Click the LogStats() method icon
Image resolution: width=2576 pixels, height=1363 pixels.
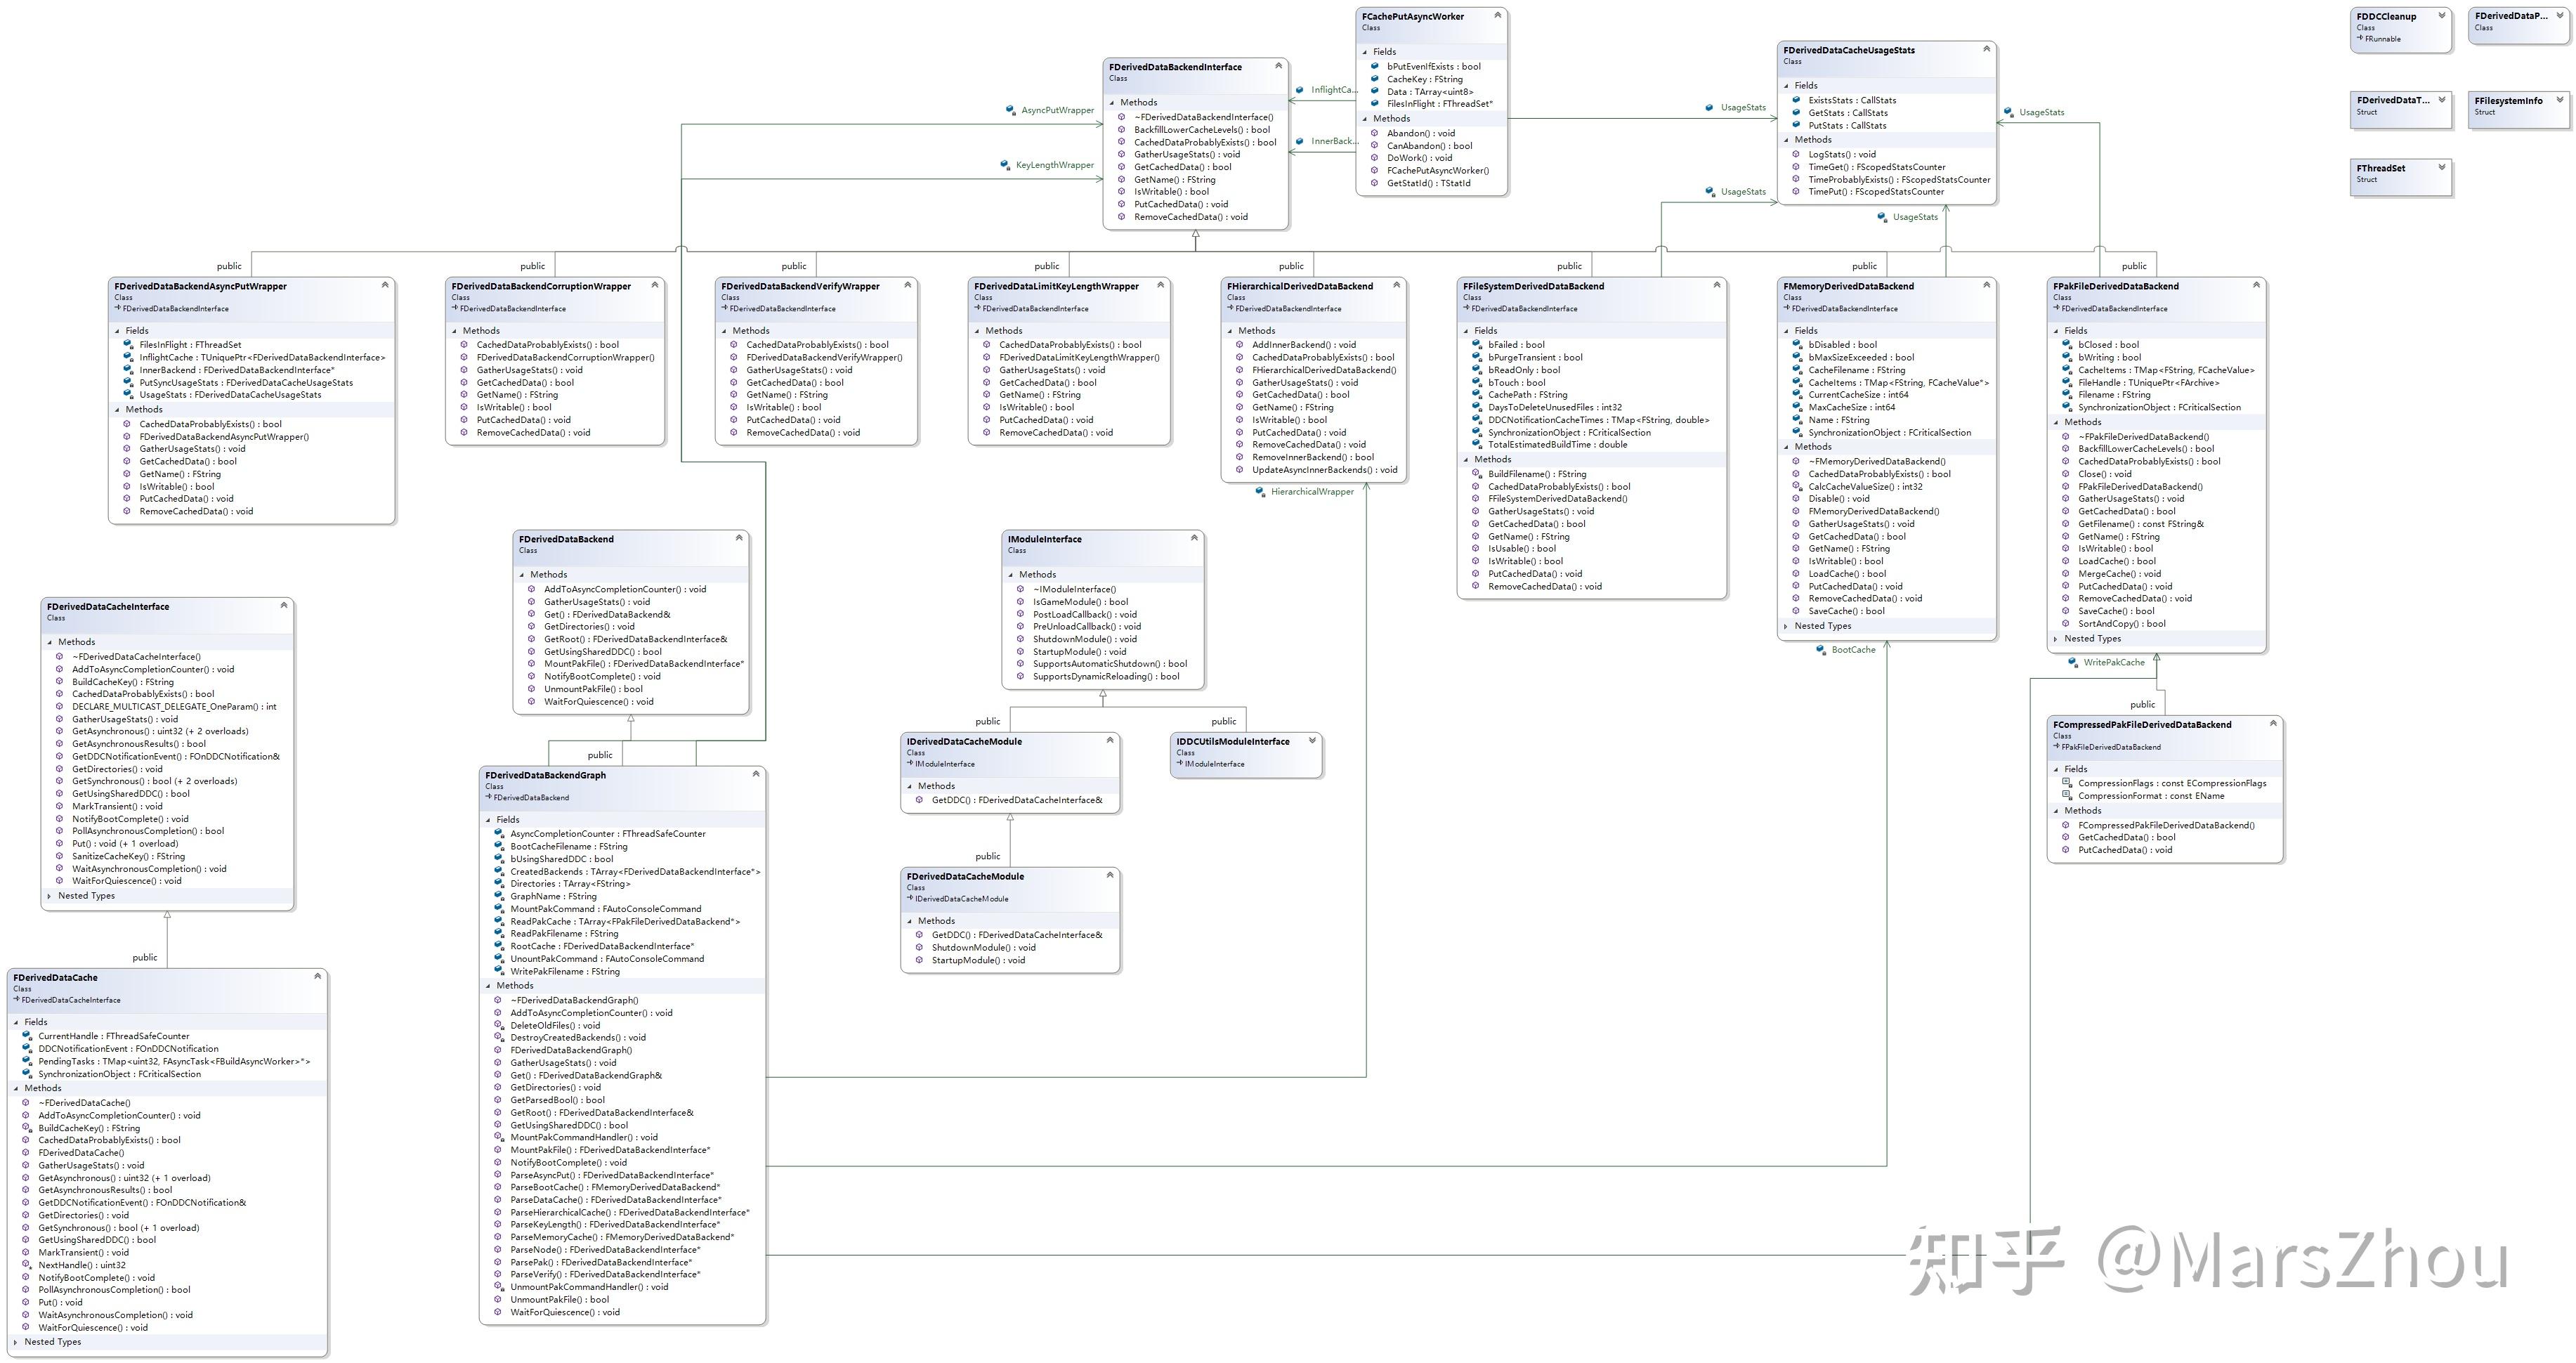tap(1797, 154)
